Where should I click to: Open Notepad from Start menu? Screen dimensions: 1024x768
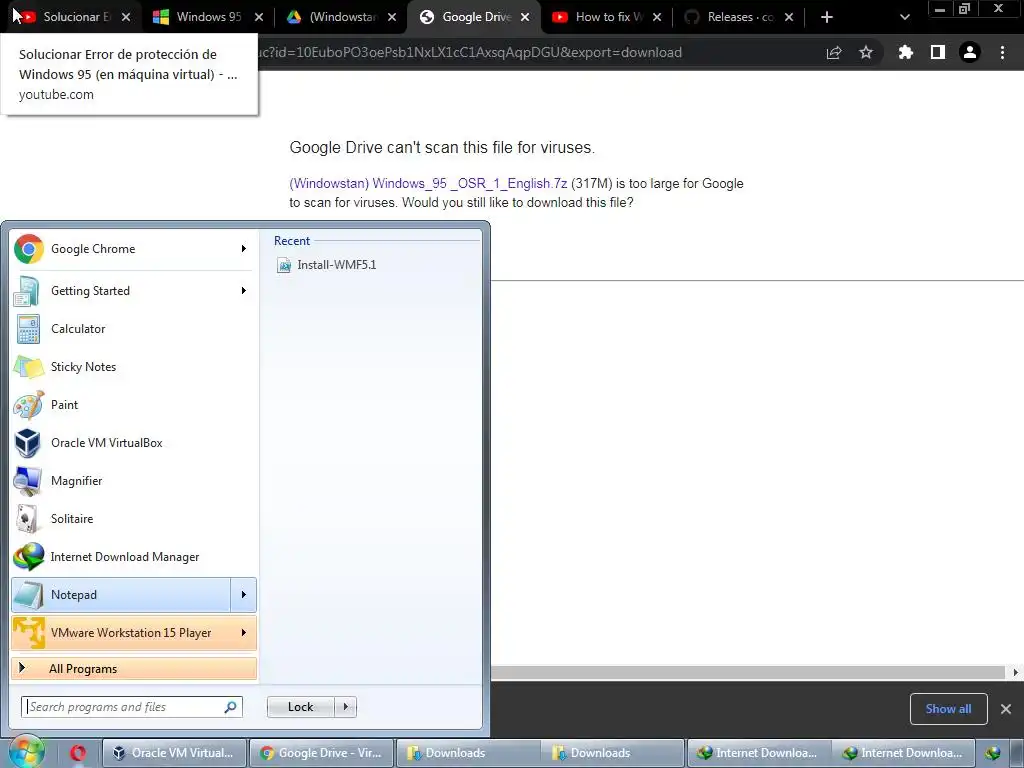click(x=121, y=595)
